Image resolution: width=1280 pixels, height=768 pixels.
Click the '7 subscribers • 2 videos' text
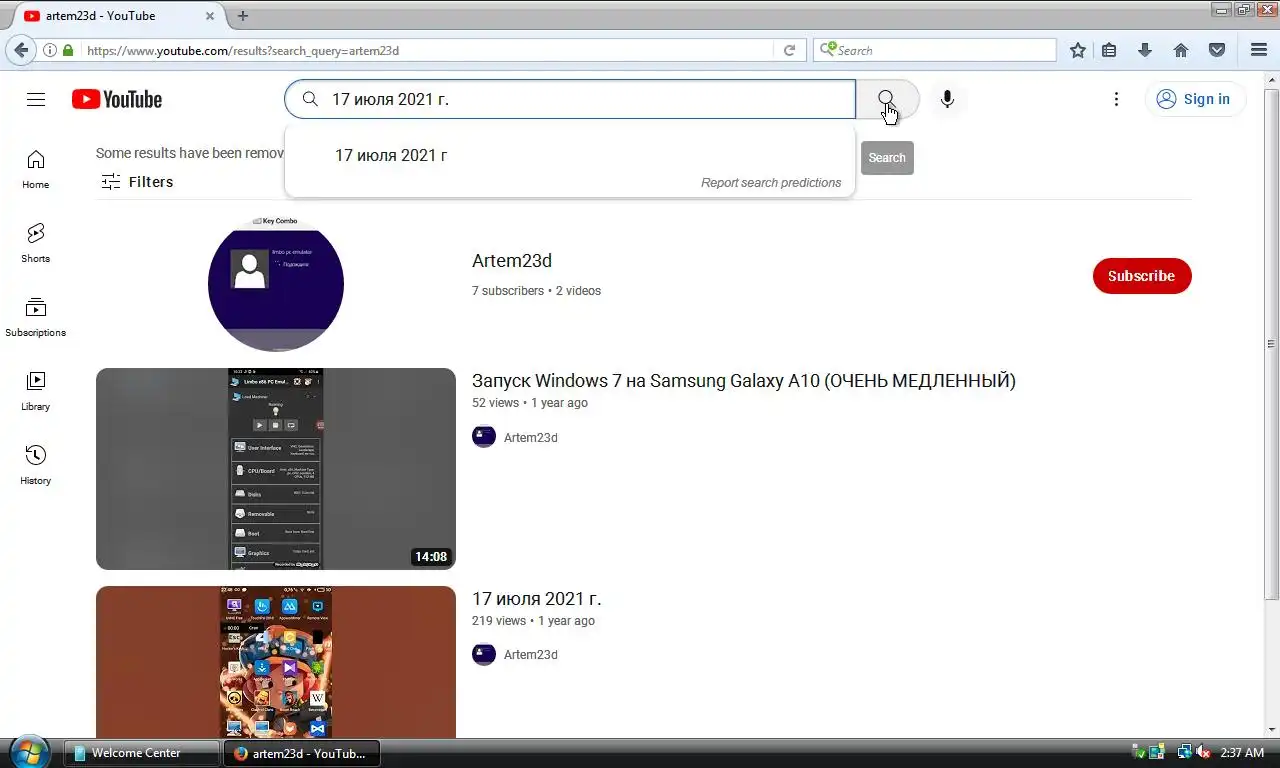point(536,291)
